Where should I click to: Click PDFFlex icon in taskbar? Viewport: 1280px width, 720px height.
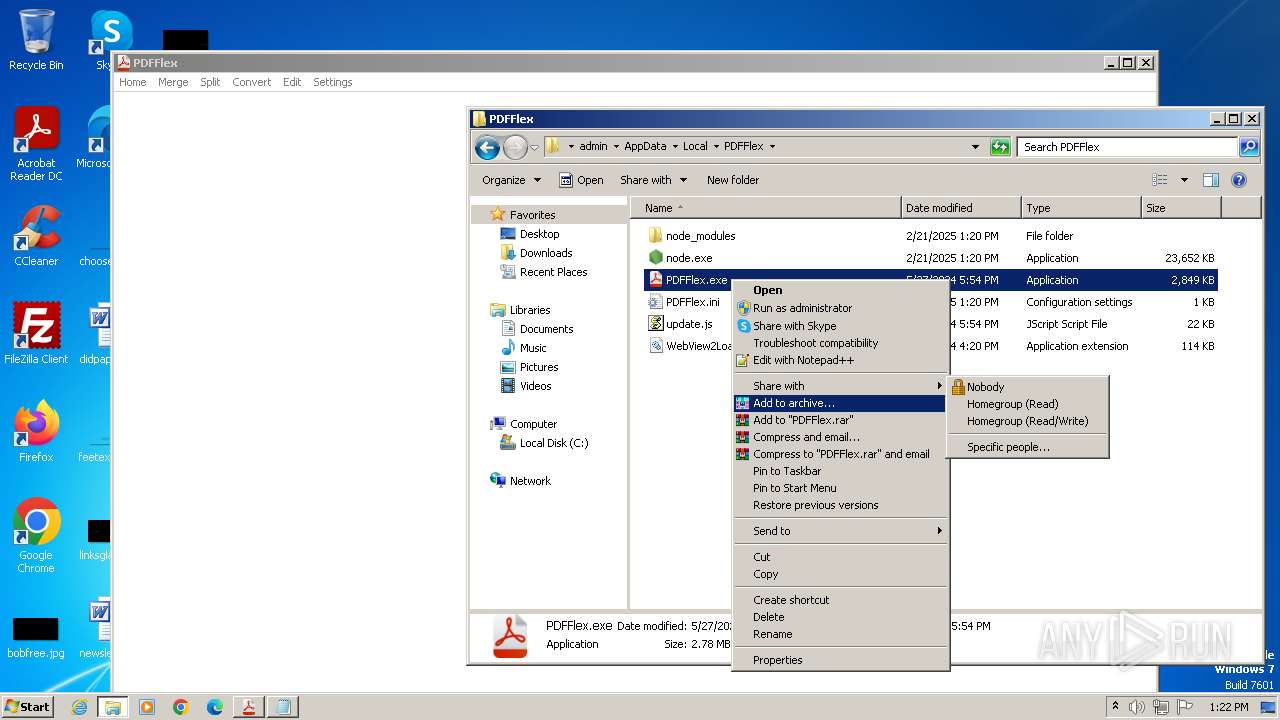[x=248, y=707]
